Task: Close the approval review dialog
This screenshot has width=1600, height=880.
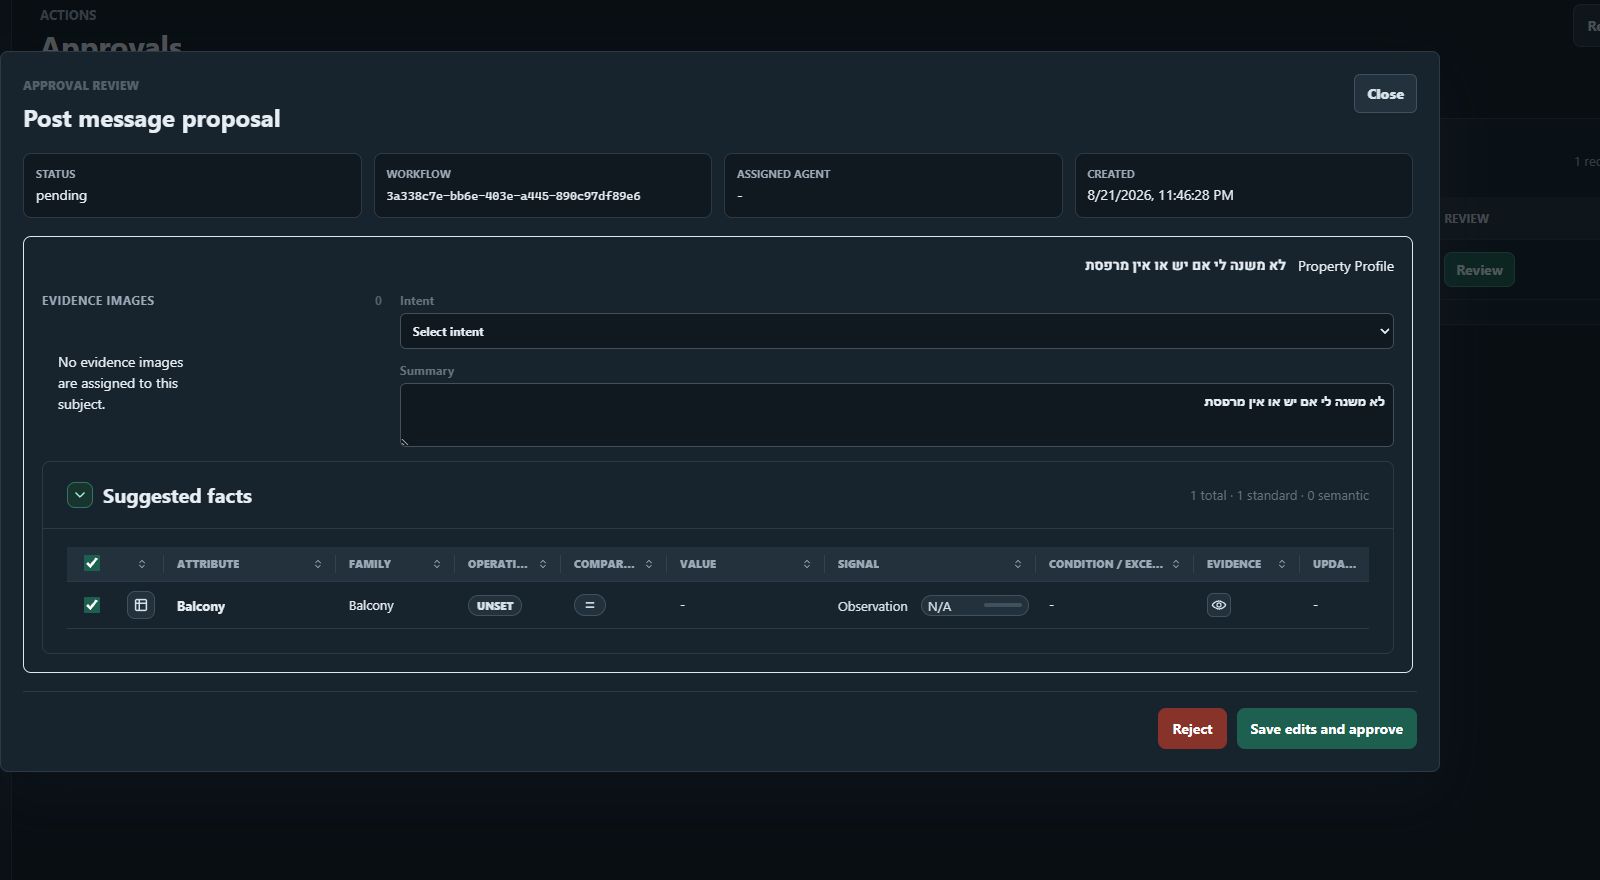Action: pyautogui.click(x=1385, y=94)
